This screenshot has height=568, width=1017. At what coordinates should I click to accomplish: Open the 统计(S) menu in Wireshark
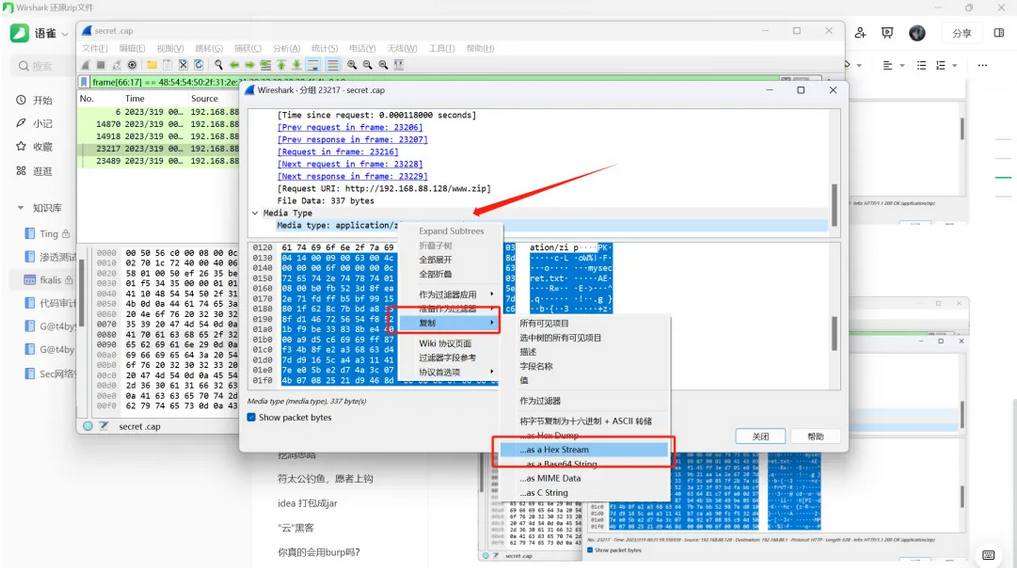[324, 49]
